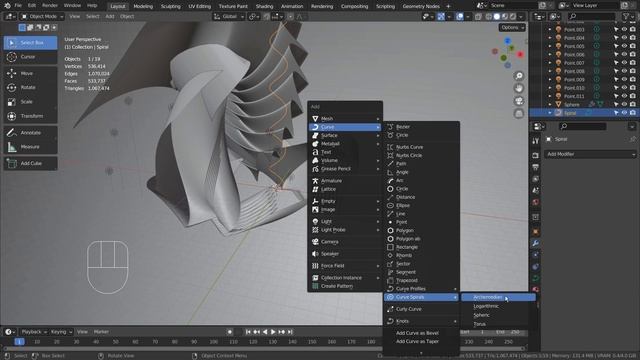Open viewport Options dropdown
The width and height of the screenshot is (640, 360).
pyautogui.click(x=512, y=27)
